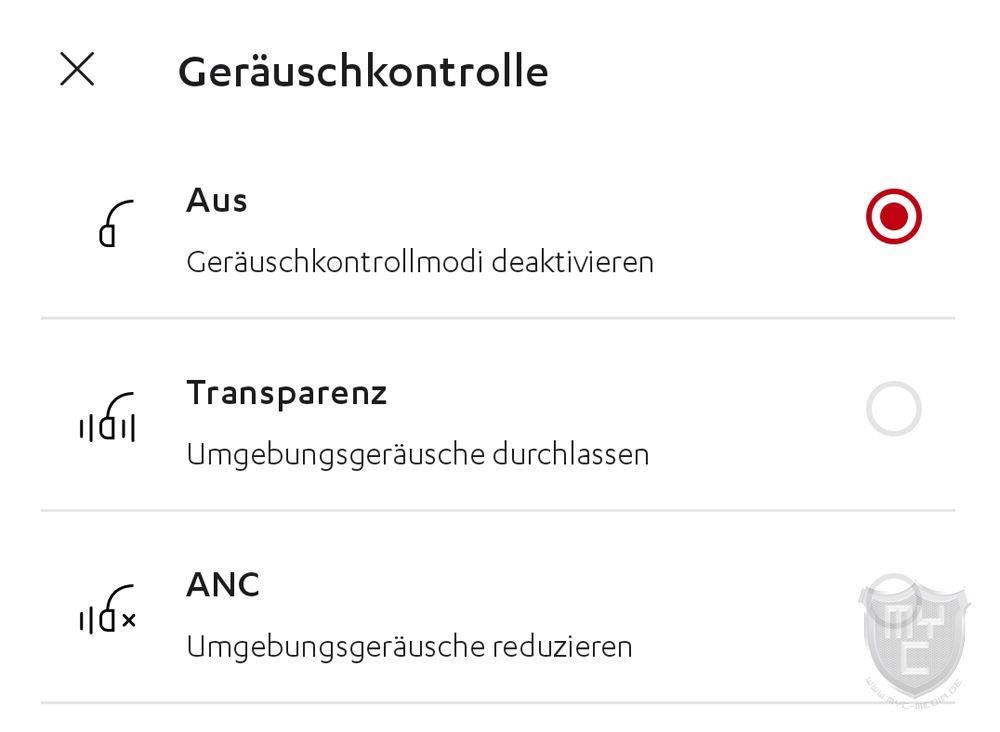This screenshot has width=1000, height=732.
Task: Click 'Umgebungsgeräusche reduzieren' description
Action: click(x=409, y=647)
